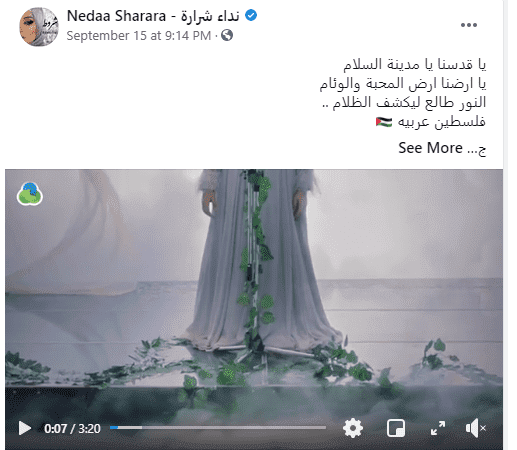Screen dimensions: 517x450
Task: Open the post options three-dot menu
Action: point(469,25)
